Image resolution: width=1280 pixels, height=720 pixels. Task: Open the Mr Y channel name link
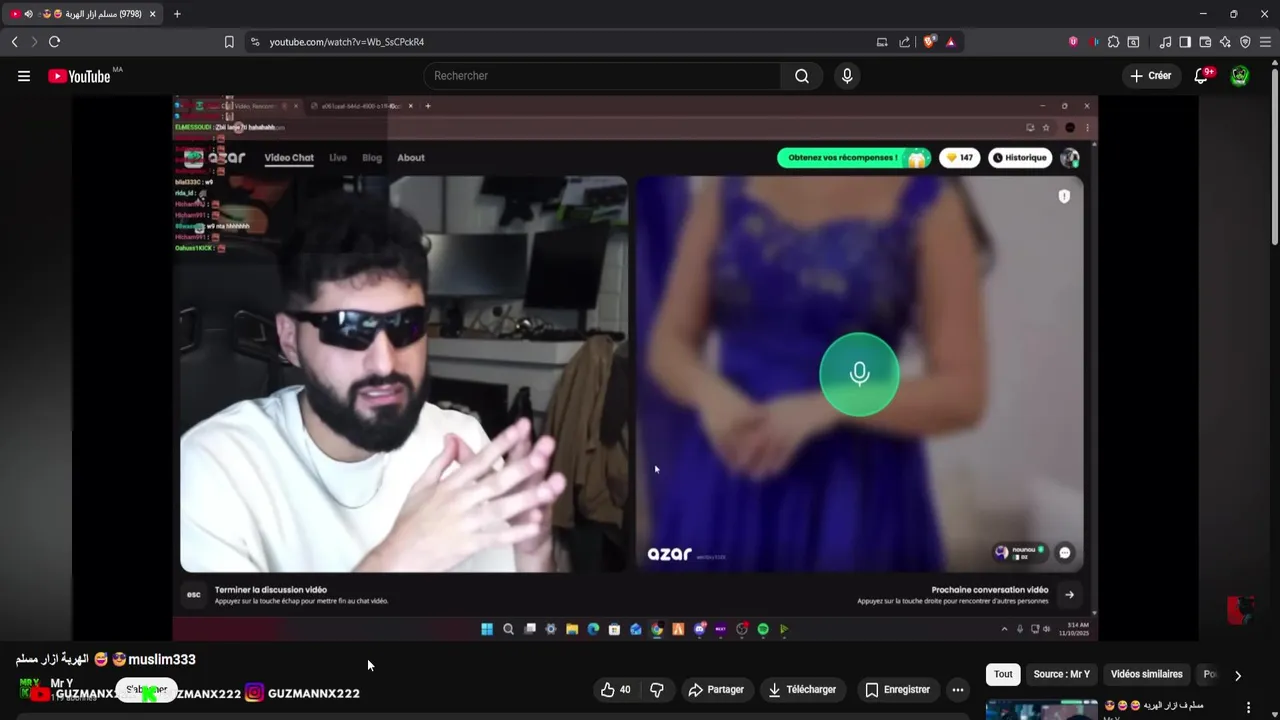[x=61, y=683]
